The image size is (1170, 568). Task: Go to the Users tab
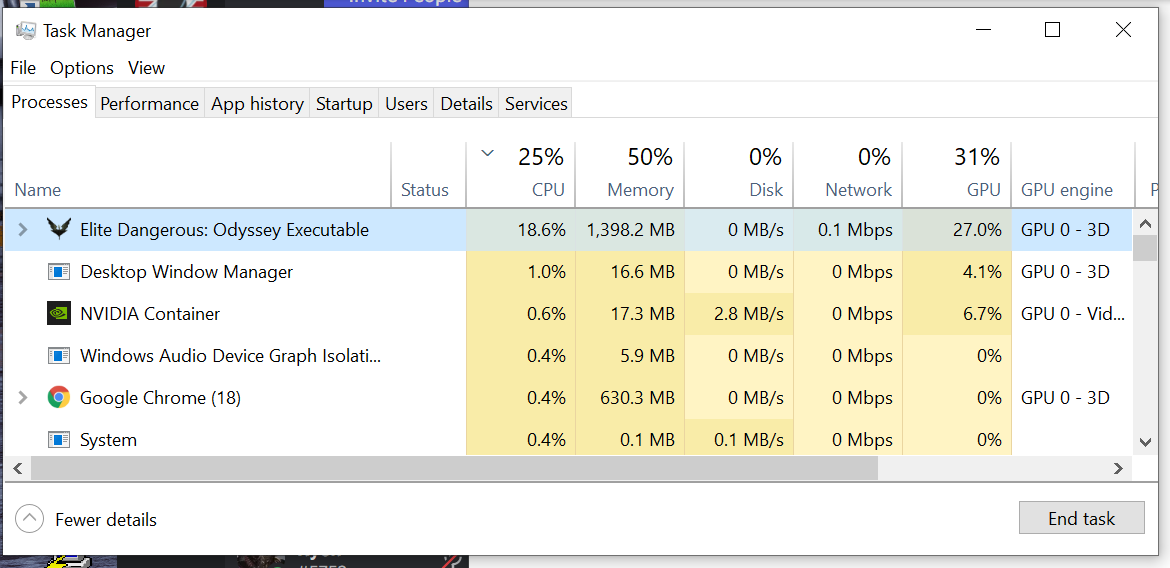point(406,104)
